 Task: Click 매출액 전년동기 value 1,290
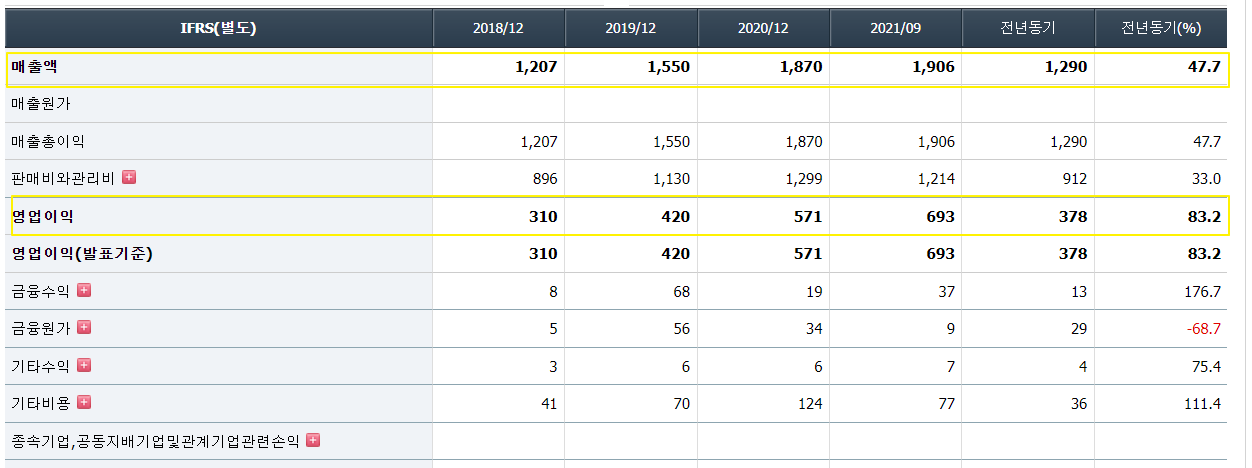tap(1066, 67)
